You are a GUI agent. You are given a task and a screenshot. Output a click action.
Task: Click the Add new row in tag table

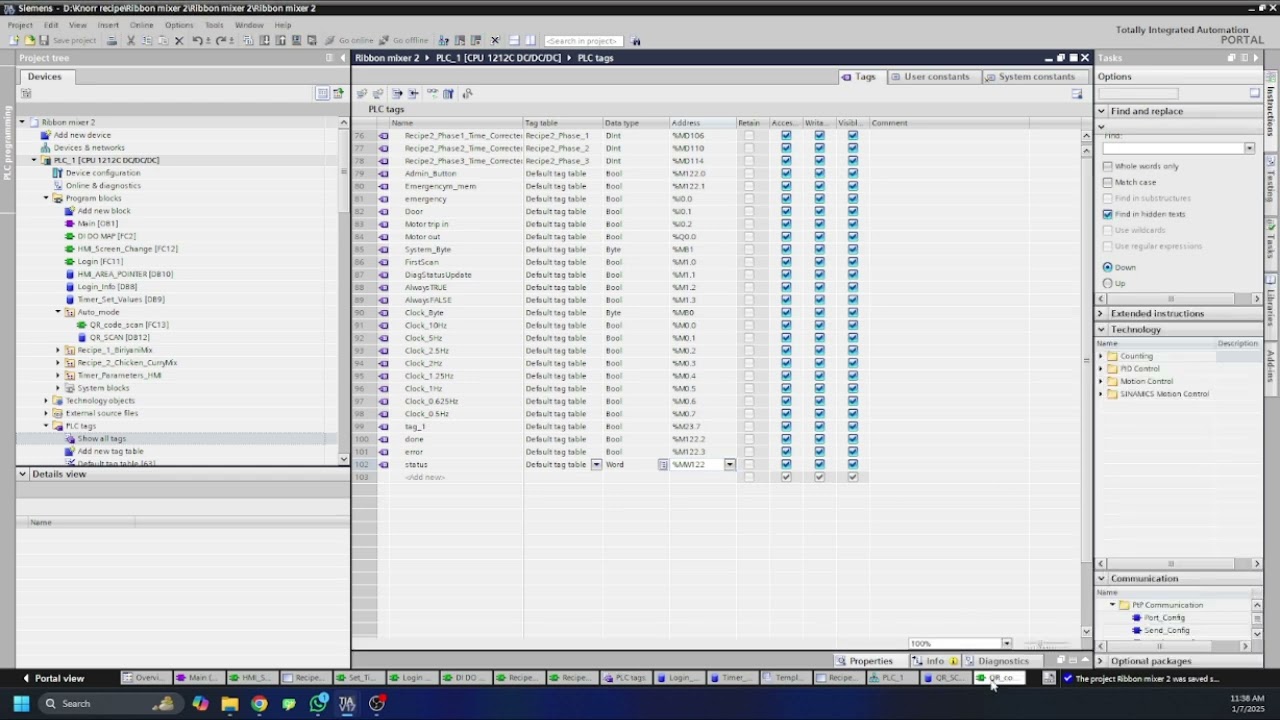point(425,477)
